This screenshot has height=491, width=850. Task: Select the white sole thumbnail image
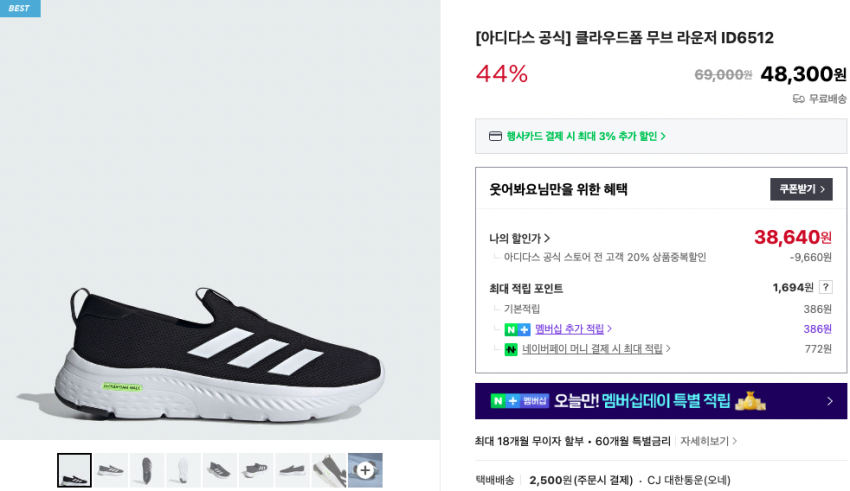coord(183,470)
